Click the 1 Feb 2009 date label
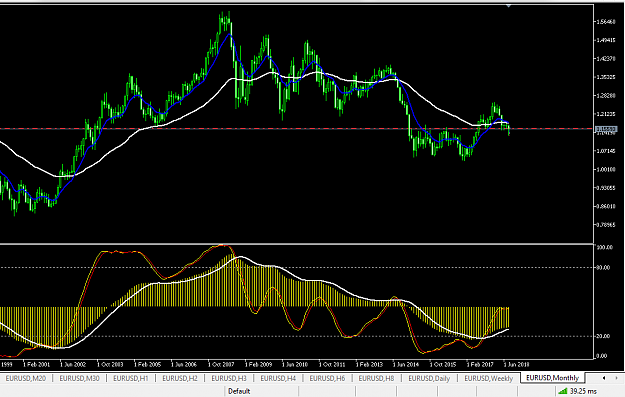625x397 pixels. [x=258, y=364]
